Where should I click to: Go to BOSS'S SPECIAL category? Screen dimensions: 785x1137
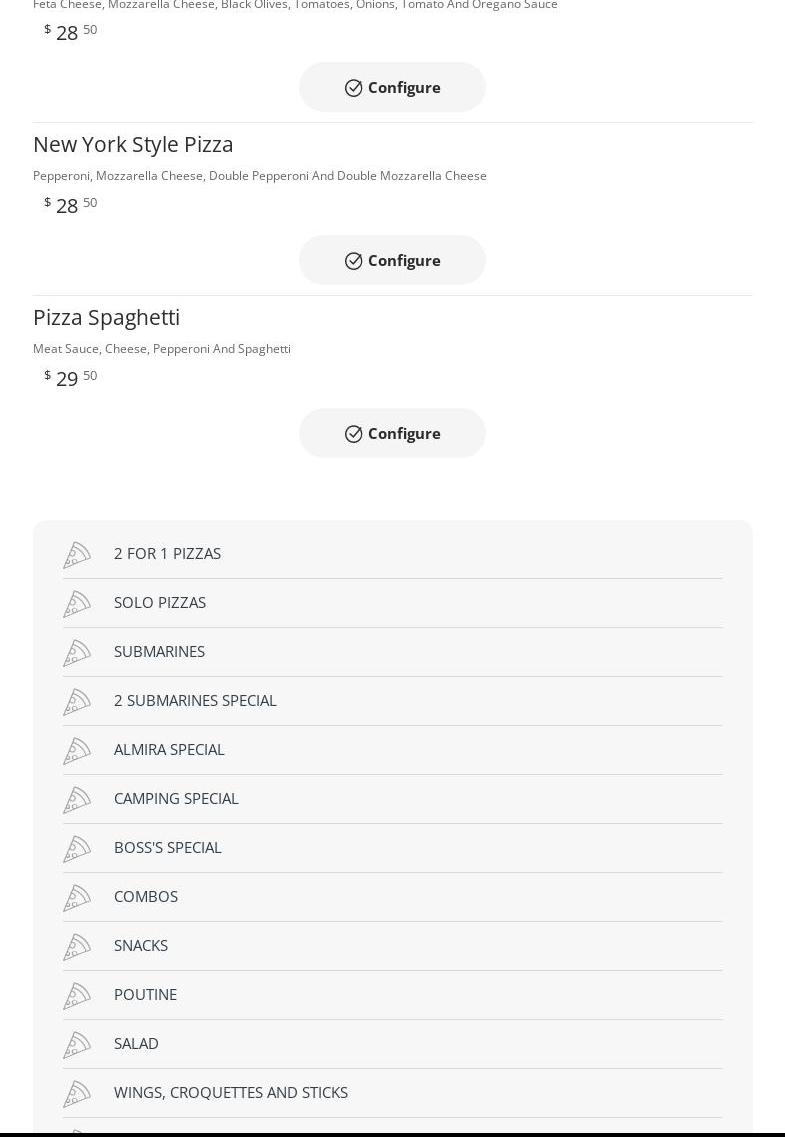point(167,847)
